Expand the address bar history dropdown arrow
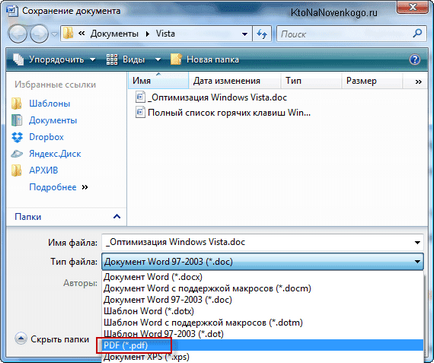The height and width of the screenshot is (363, 434). click(x=245, y=34)
